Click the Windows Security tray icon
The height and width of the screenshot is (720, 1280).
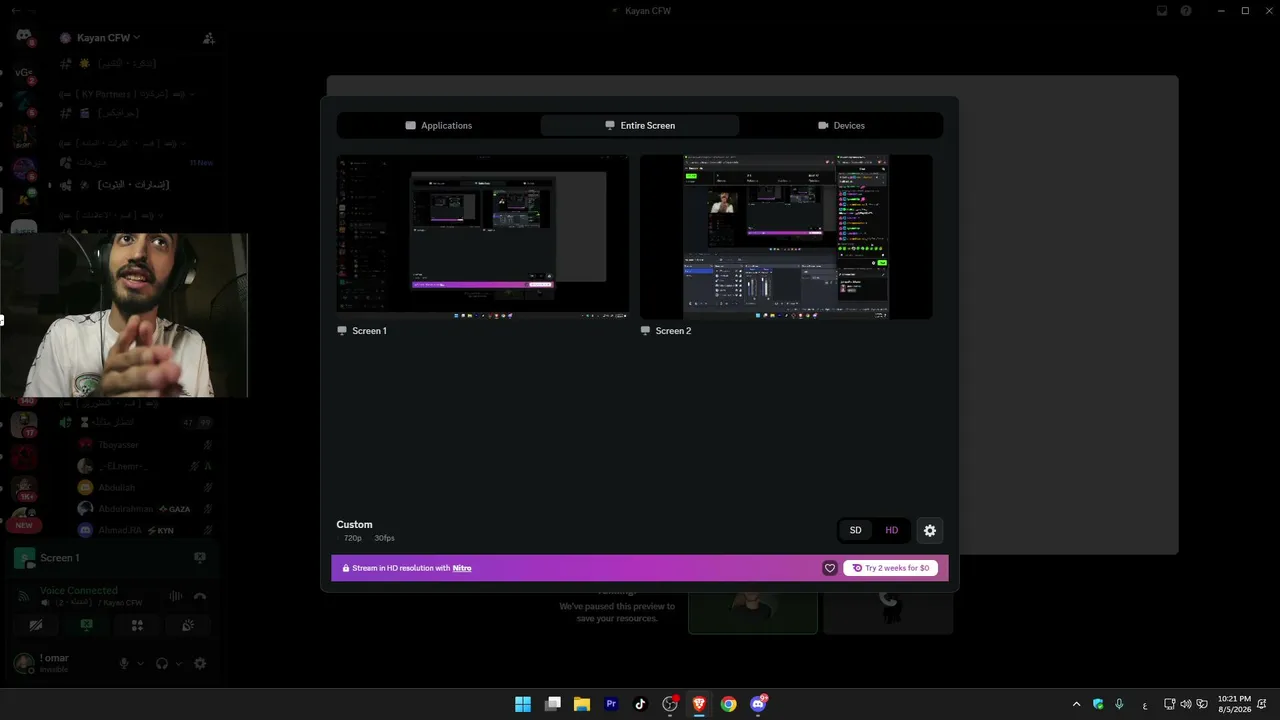(x=1098, y=704)
